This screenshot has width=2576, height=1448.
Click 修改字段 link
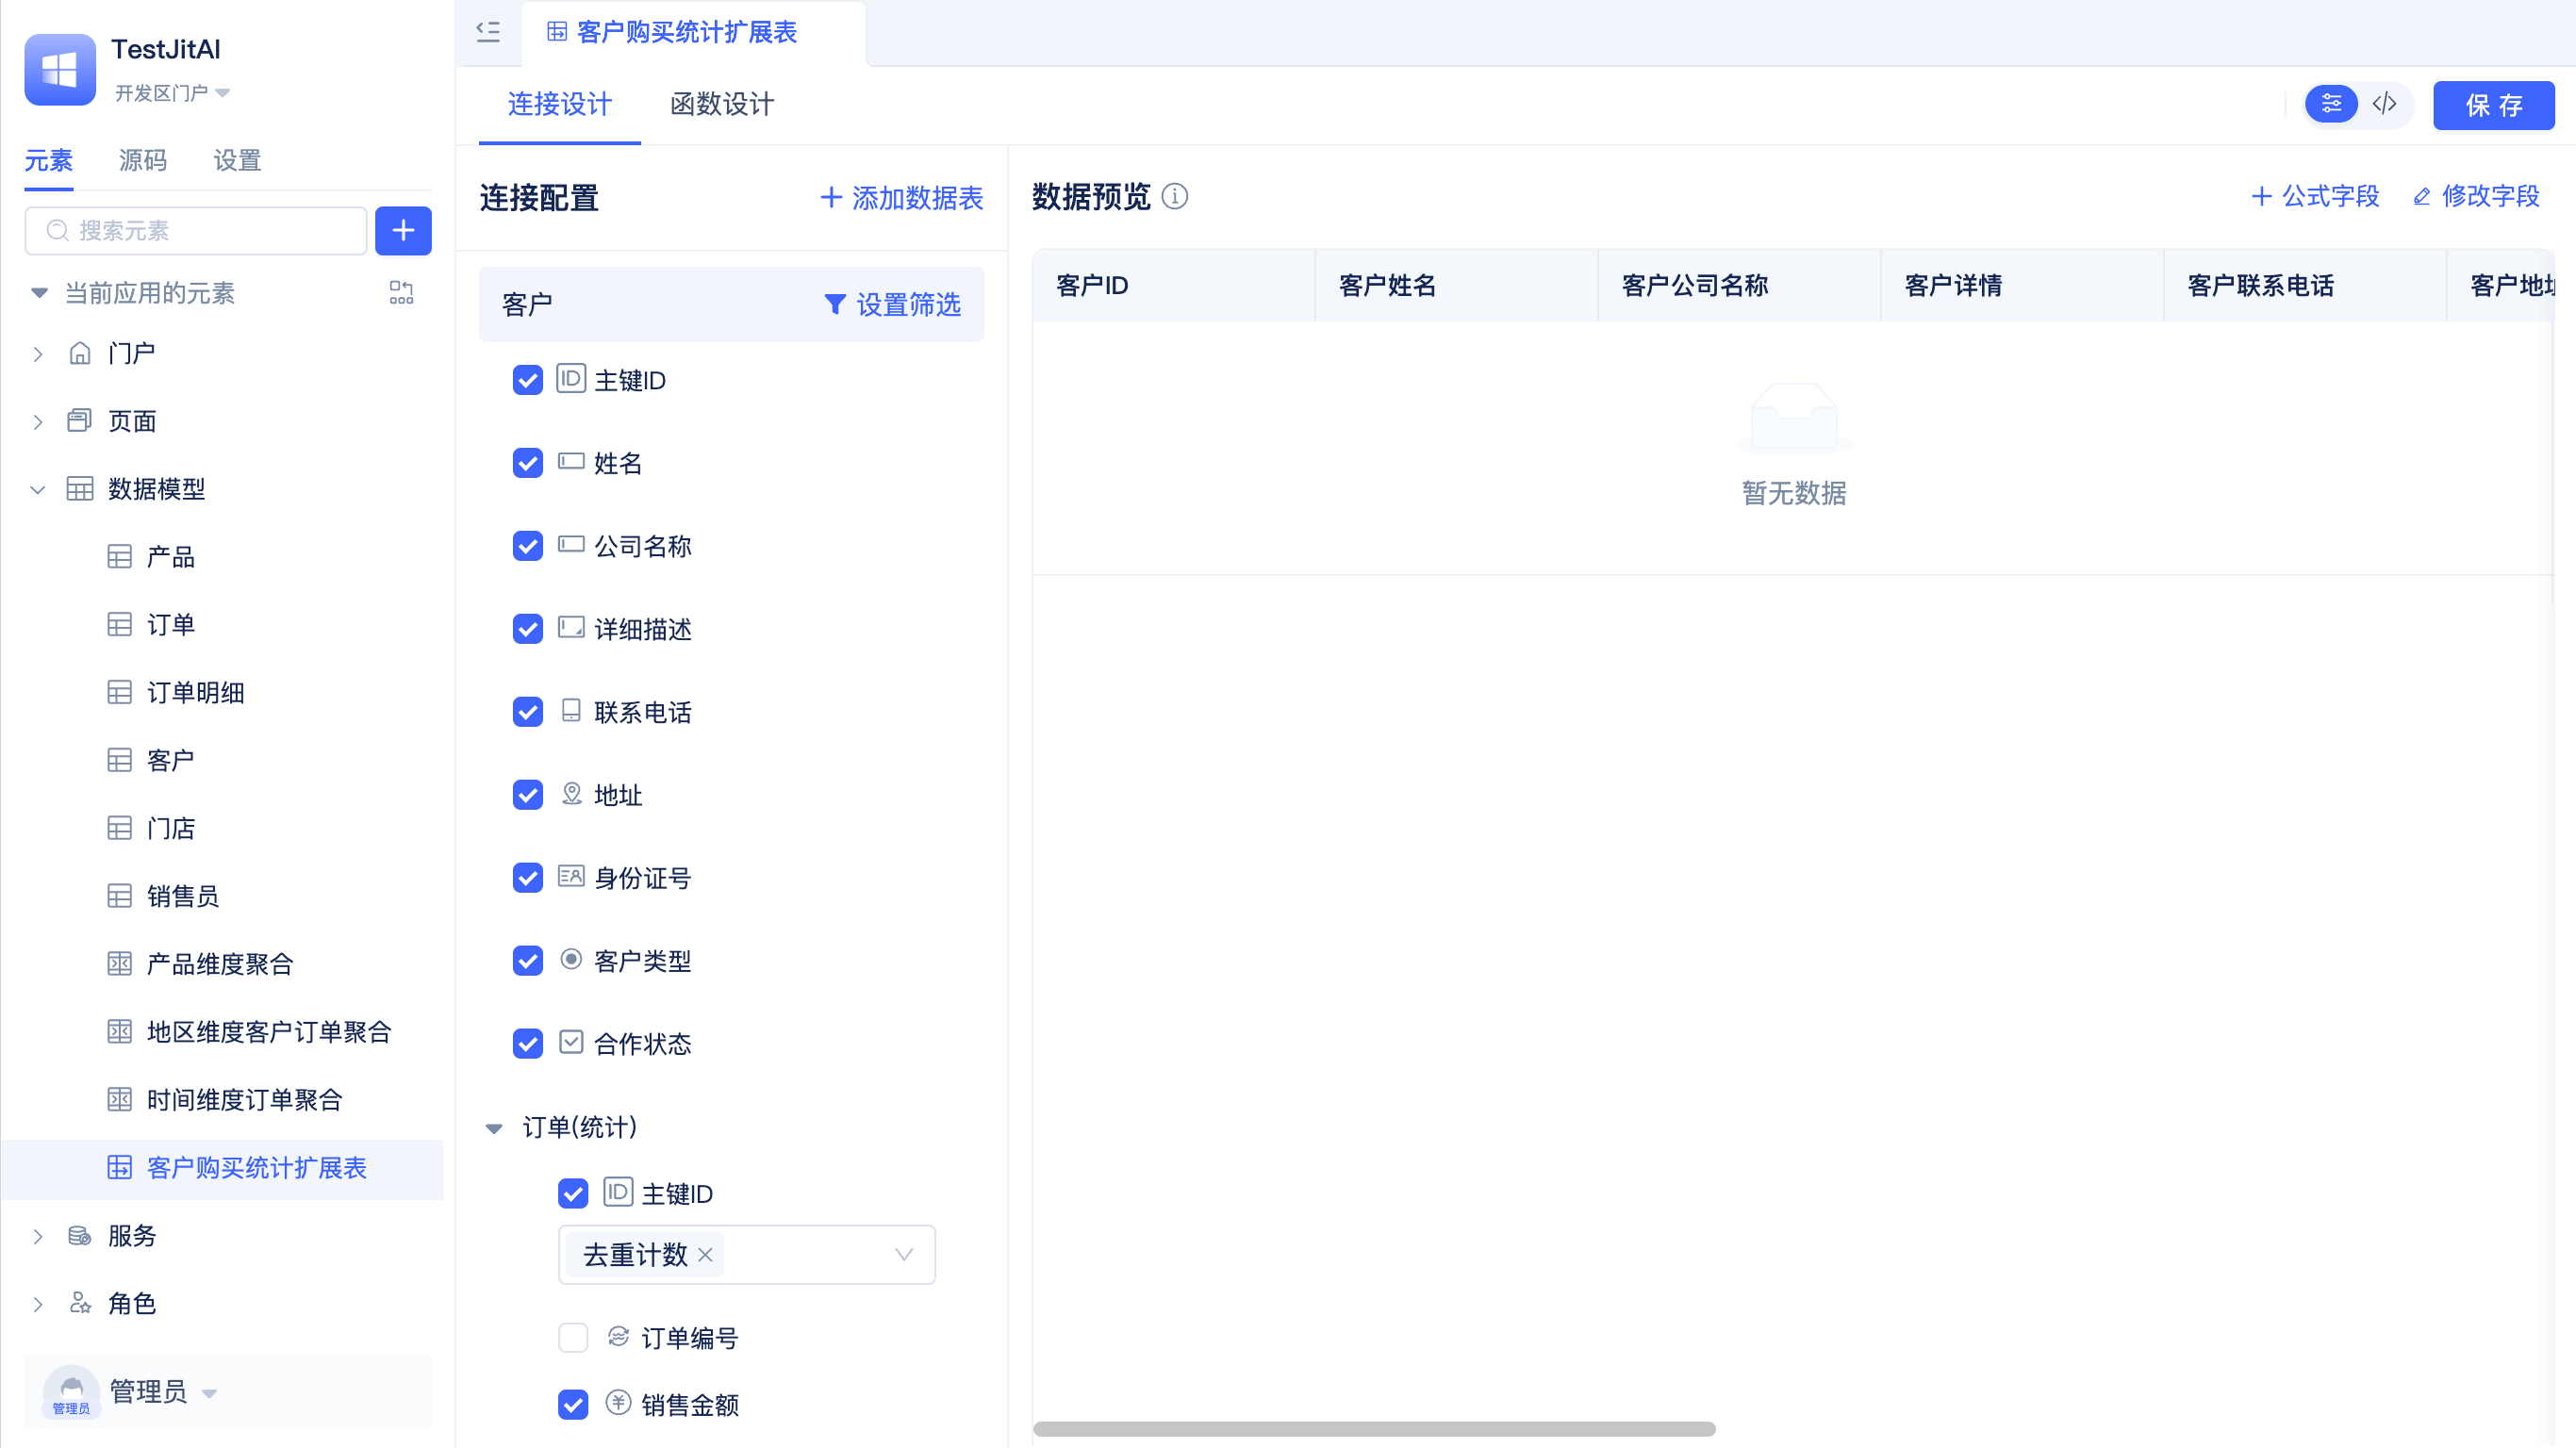point(2476,196)
